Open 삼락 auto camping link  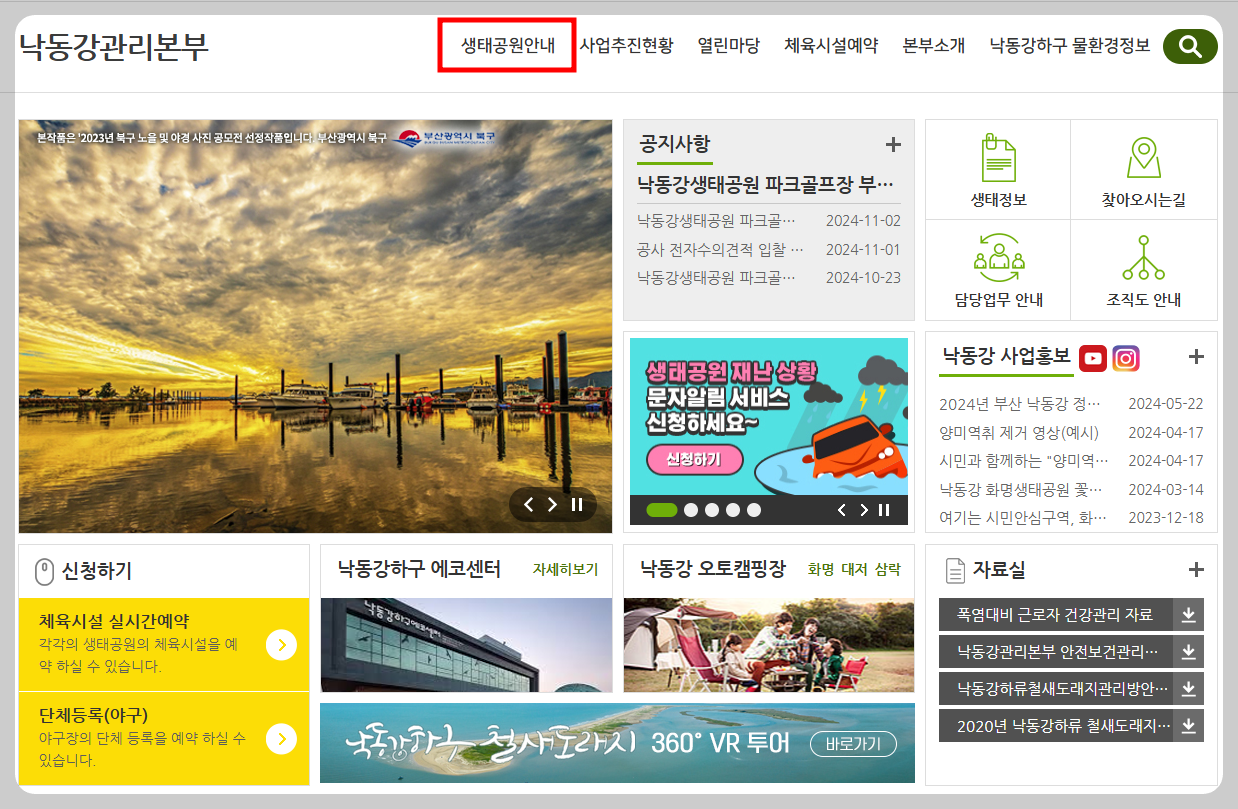click(x=887, y=570)
